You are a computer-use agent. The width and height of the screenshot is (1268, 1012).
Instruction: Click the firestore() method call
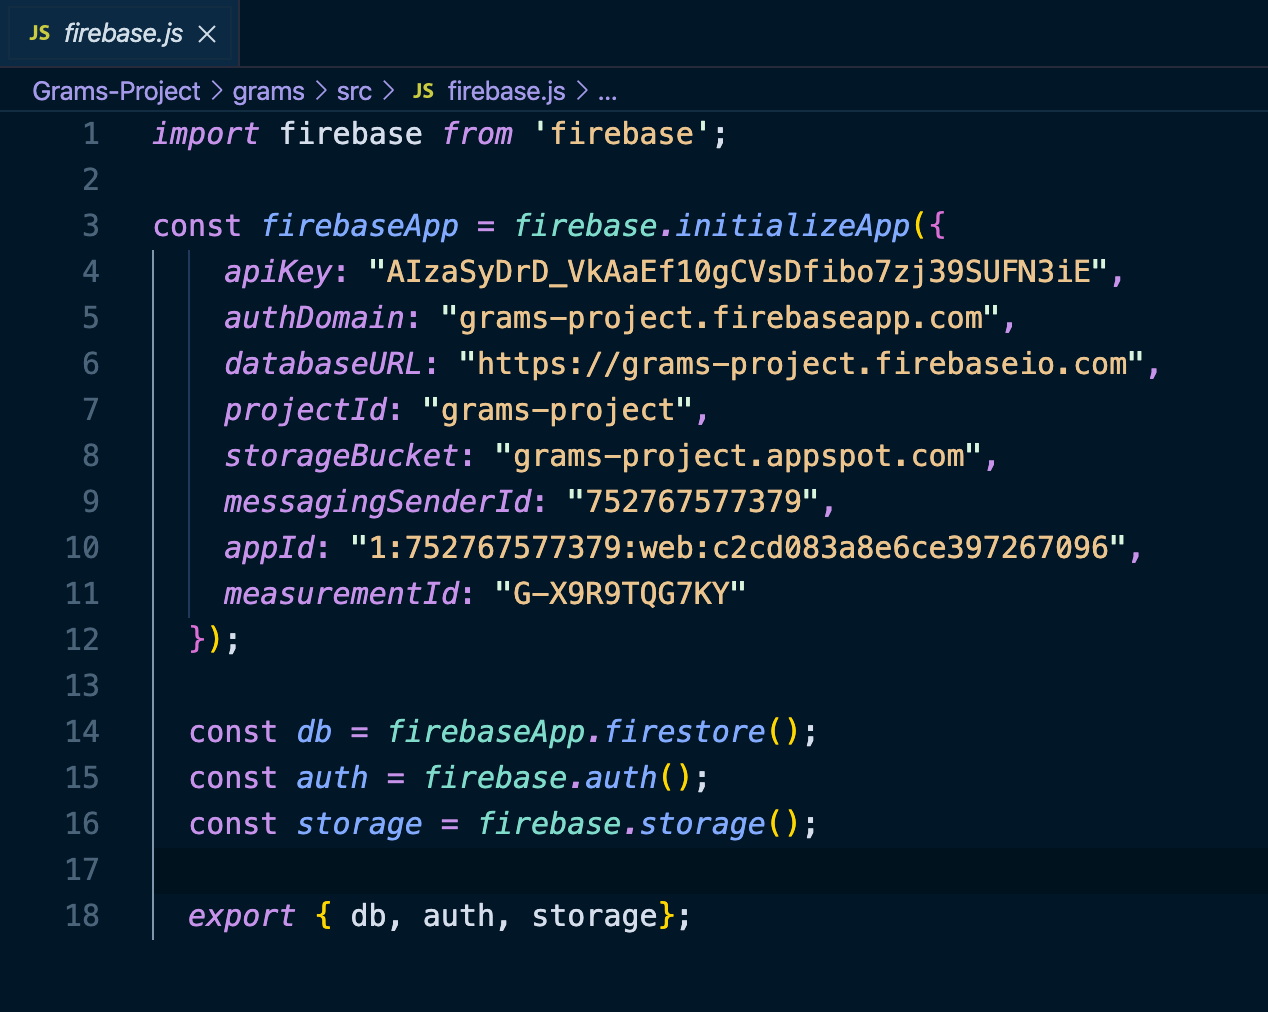702,732
